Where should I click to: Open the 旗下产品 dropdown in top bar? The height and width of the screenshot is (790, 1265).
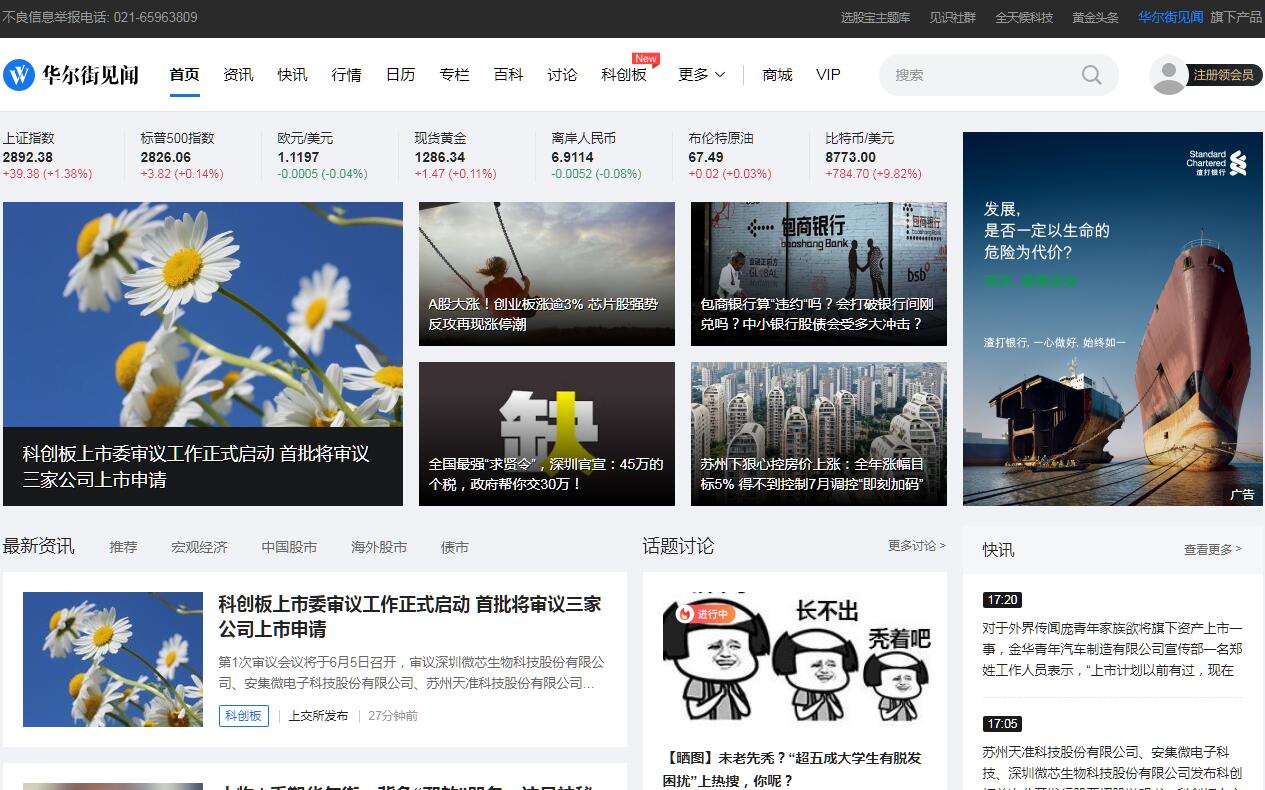coord(1236,17)
